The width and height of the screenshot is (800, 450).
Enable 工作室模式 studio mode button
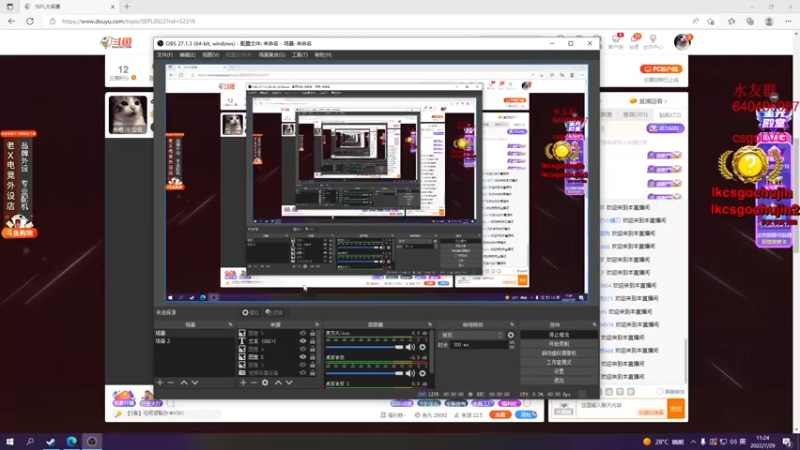(559, 362)
